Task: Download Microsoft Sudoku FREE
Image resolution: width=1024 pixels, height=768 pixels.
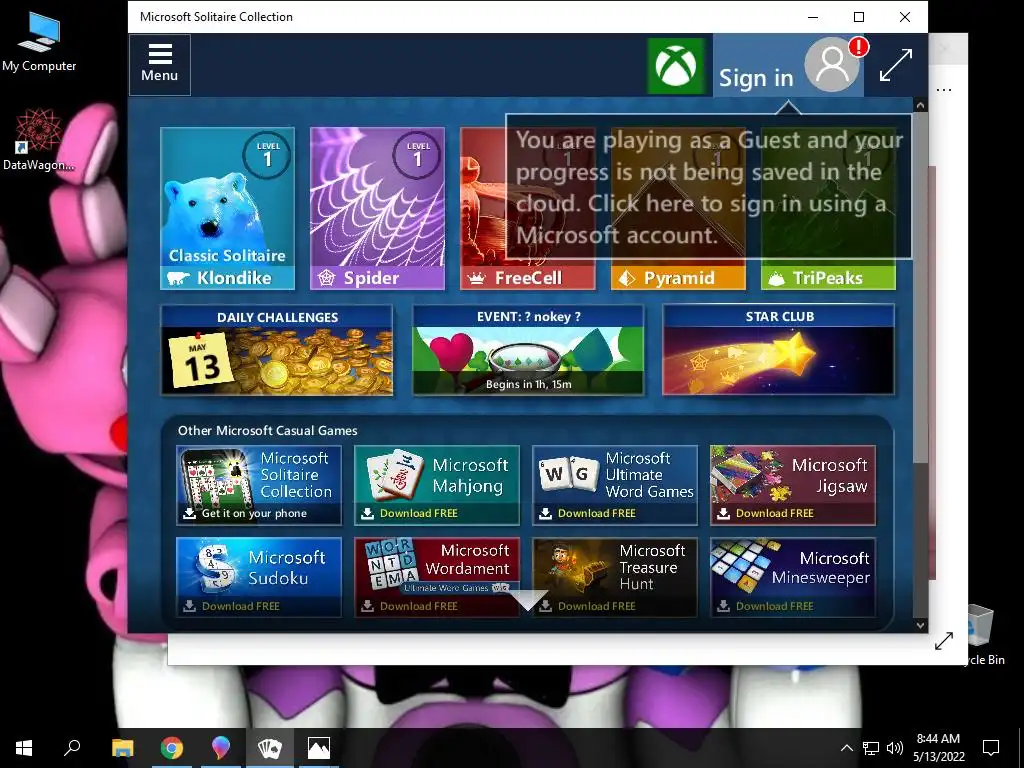Action: 259,577
